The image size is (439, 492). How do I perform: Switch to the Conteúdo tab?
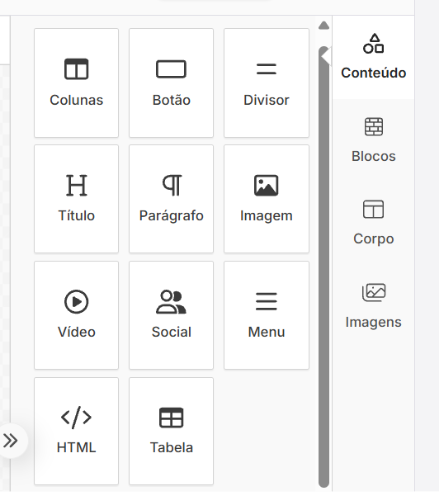click(373, 57)
